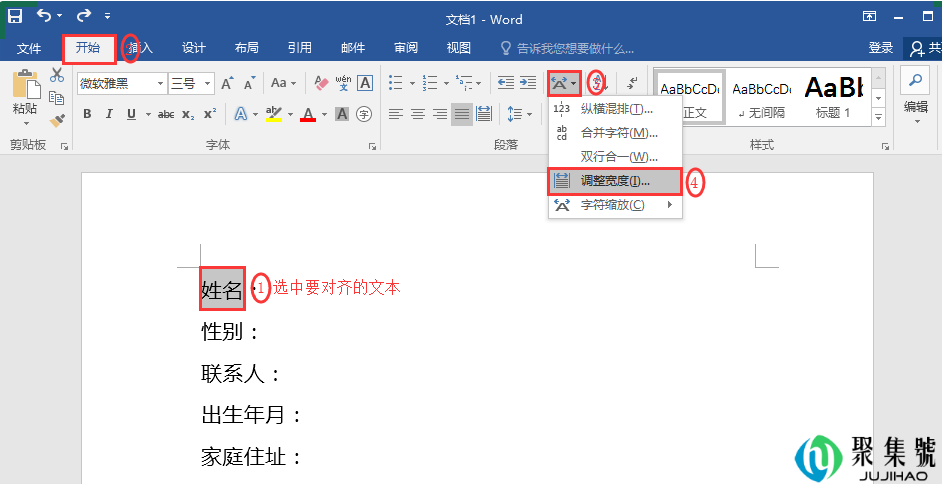Show paragraph marks icon
The width and height of the screenshot is (942, 484).
(632, 83)
